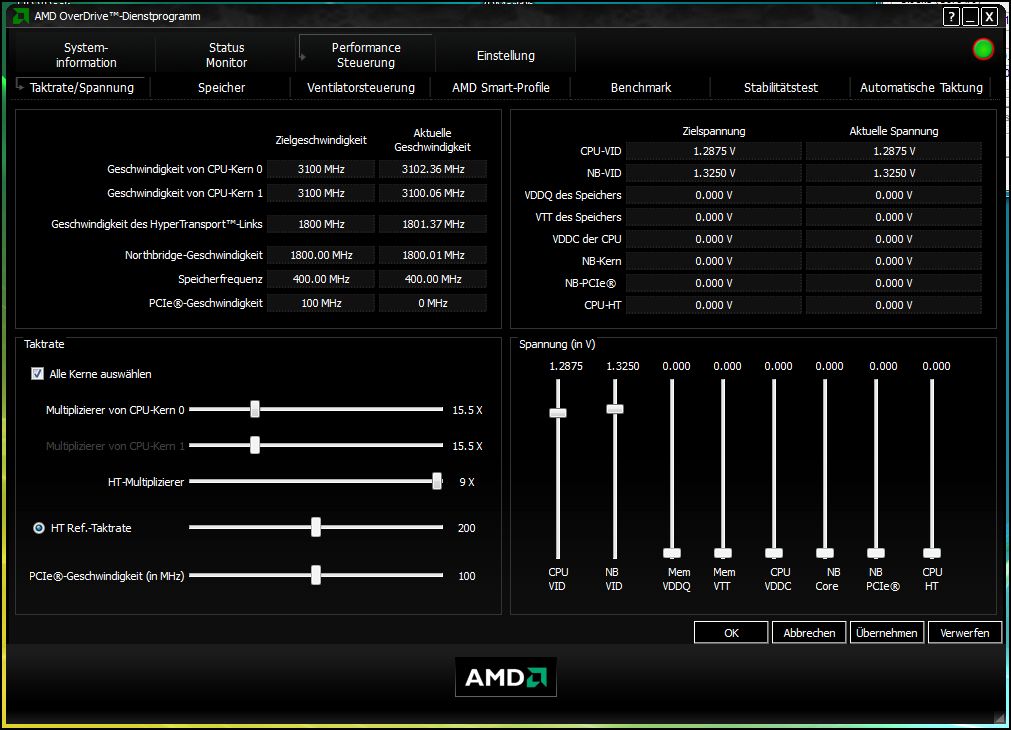Click CPU-Kern 0 current speed '3102.36 MHz'
This screenshot has height=730, width=1011.
(x=433, y=169)
